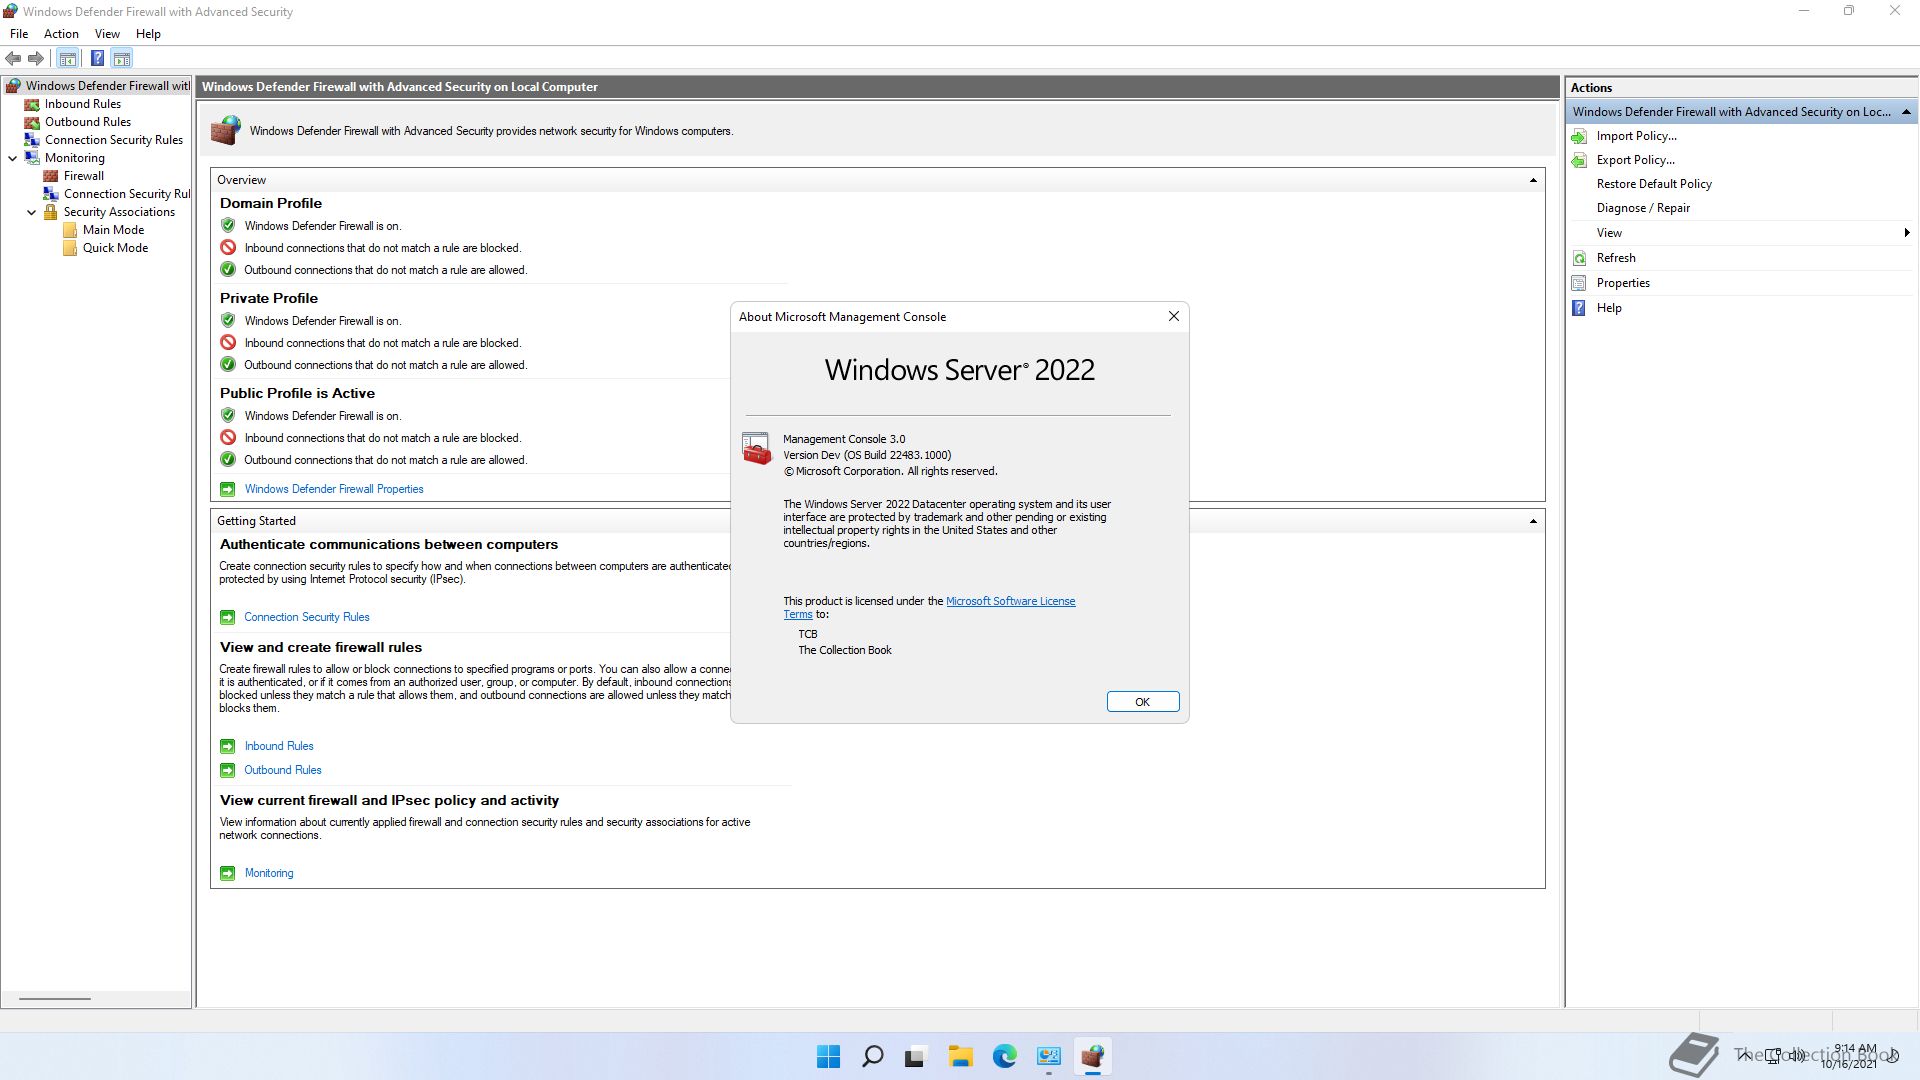Image resolution: width=1920 pixels, height=1080 pixels.
Task: Collapse the Security Associations tree node
Action: click(32, 212)
